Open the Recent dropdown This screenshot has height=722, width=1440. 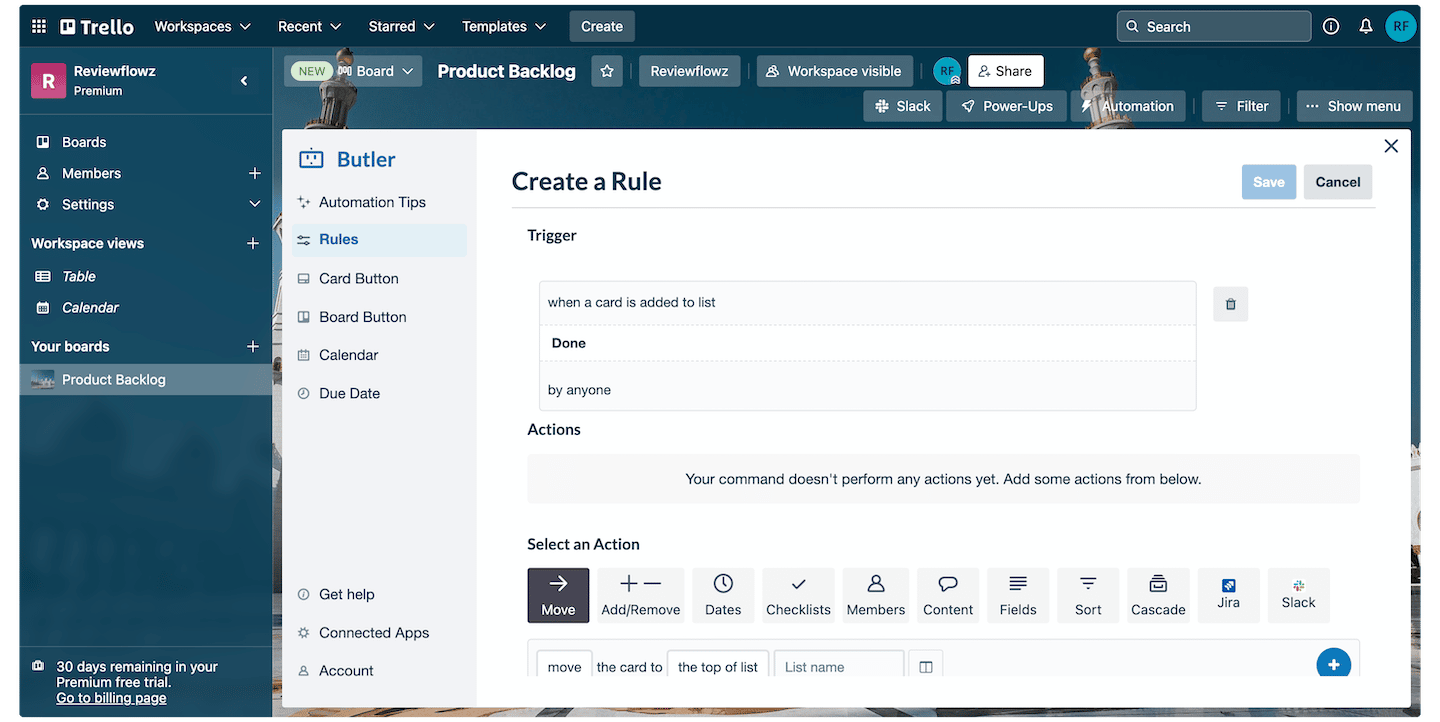(310, 27)
